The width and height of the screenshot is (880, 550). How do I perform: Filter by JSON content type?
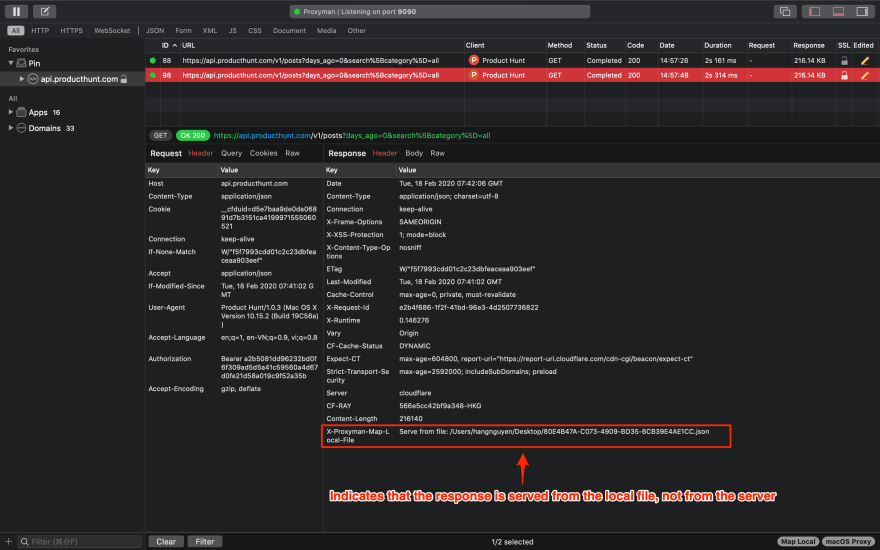pyautogui.click(x=155, y=30)
